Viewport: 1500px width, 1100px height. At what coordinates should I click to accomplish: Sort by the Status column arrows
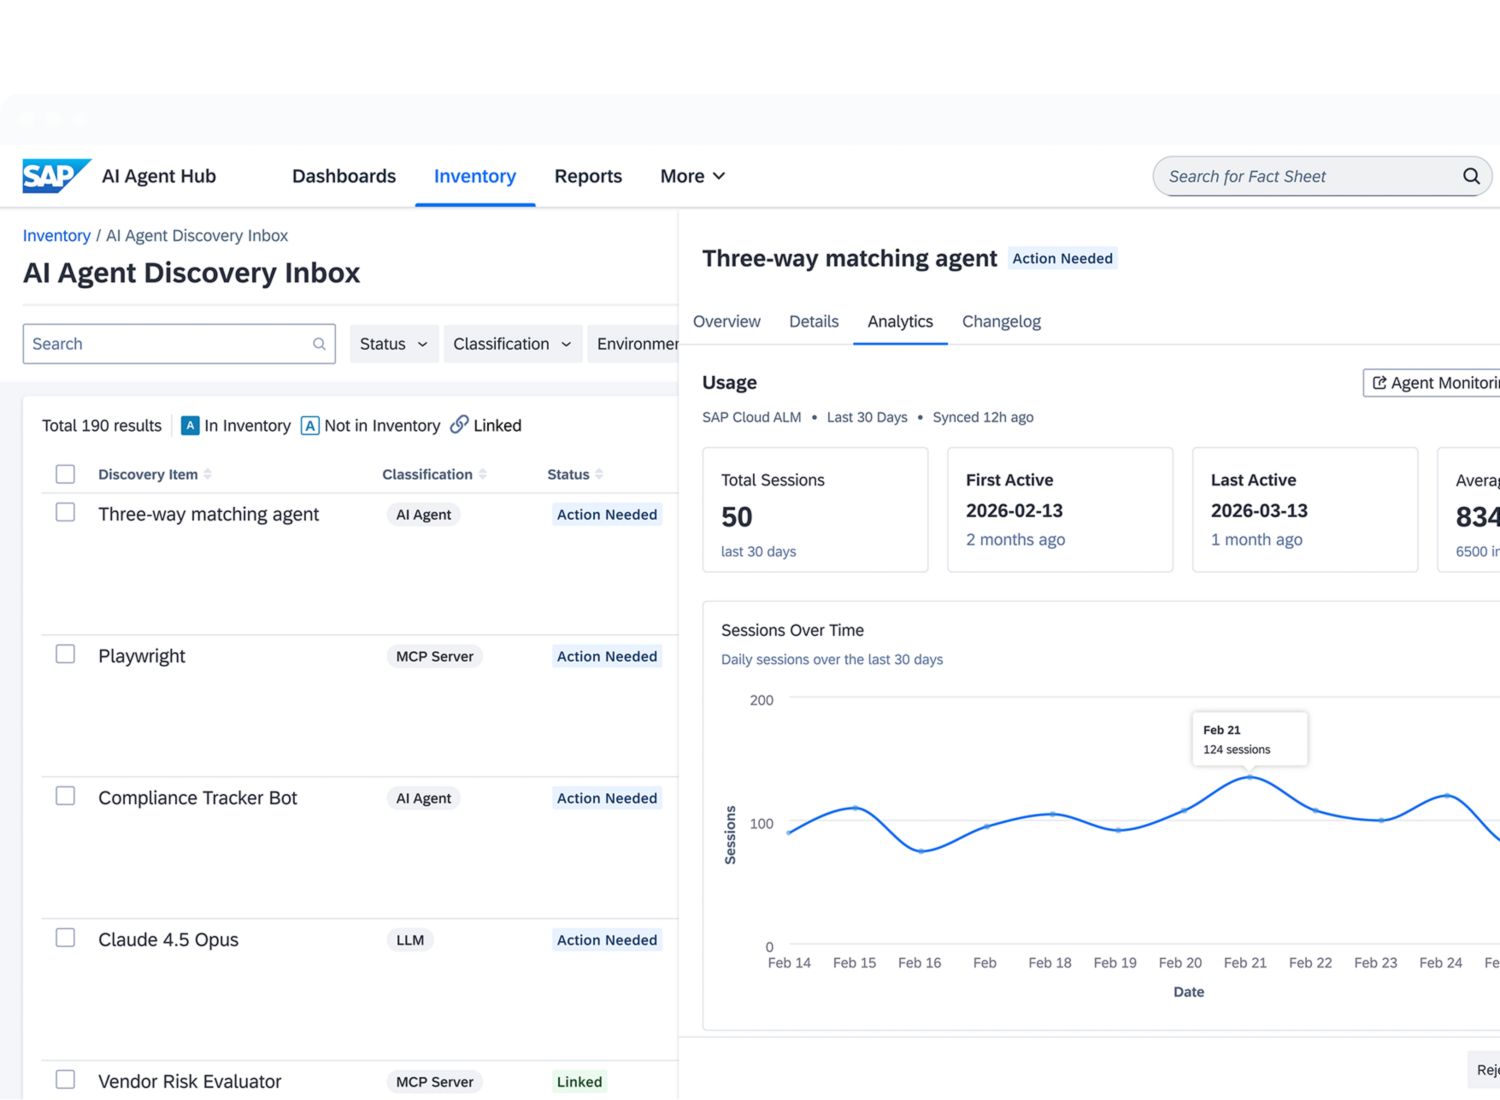[x=599, y=474]
